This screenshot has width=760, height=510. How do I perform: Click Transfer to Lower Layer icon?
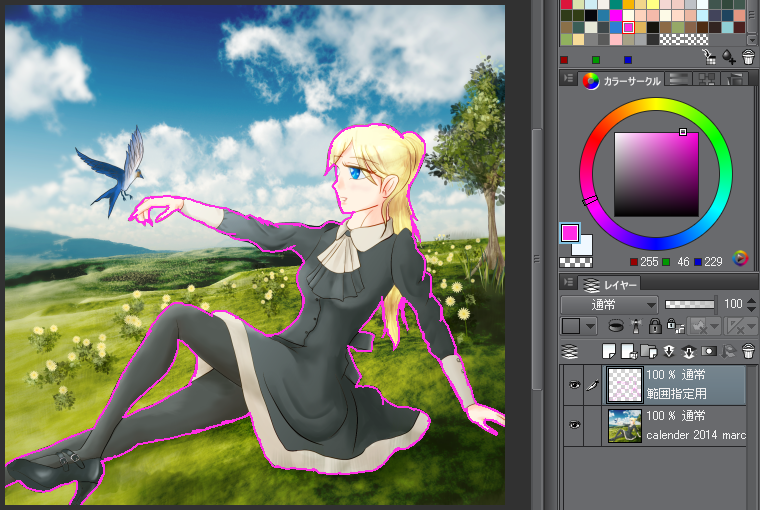[669, 351]
